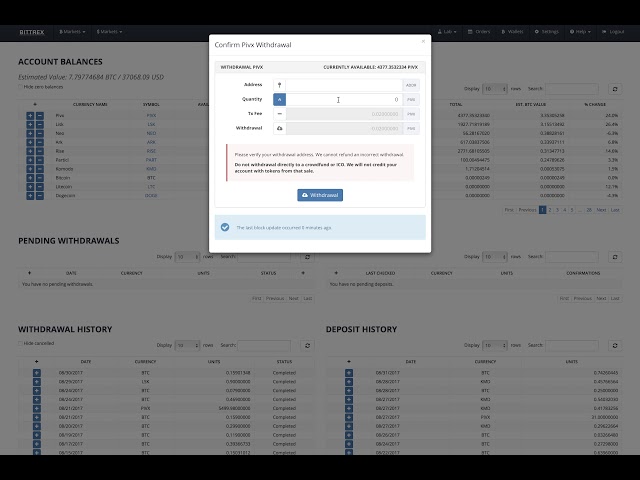Click the plus deposit button for Lisk

click(x=30, y=124)
